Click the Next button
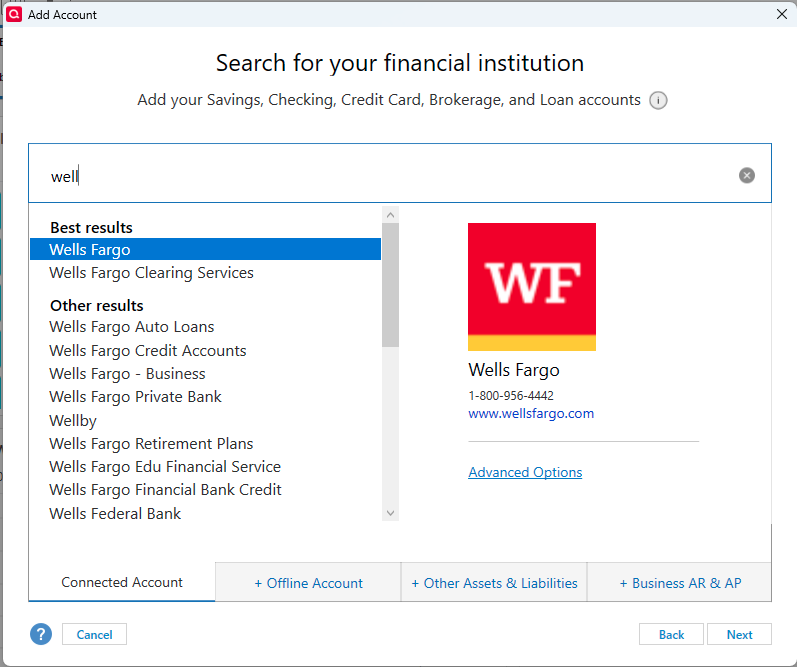 pos(739,634)
